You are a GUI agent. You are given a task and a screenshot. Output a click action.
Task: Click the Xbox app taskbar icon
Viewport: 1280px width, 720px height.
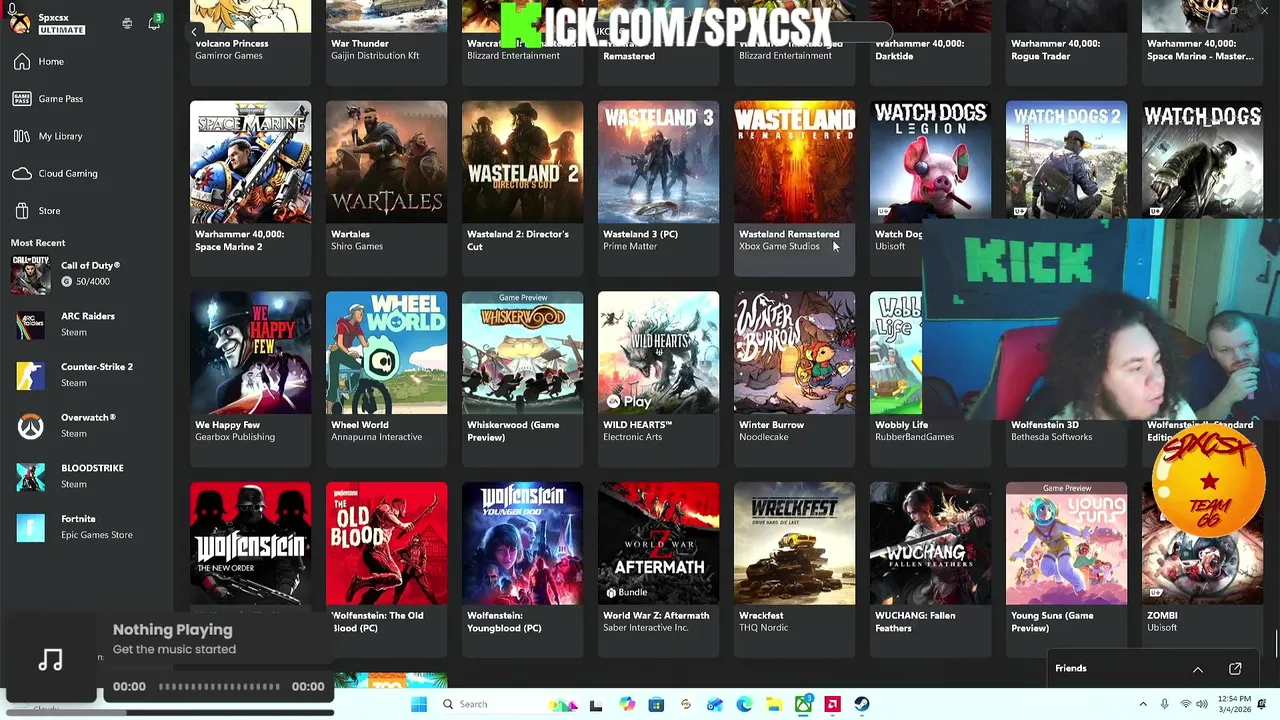[x=803, y=705]
